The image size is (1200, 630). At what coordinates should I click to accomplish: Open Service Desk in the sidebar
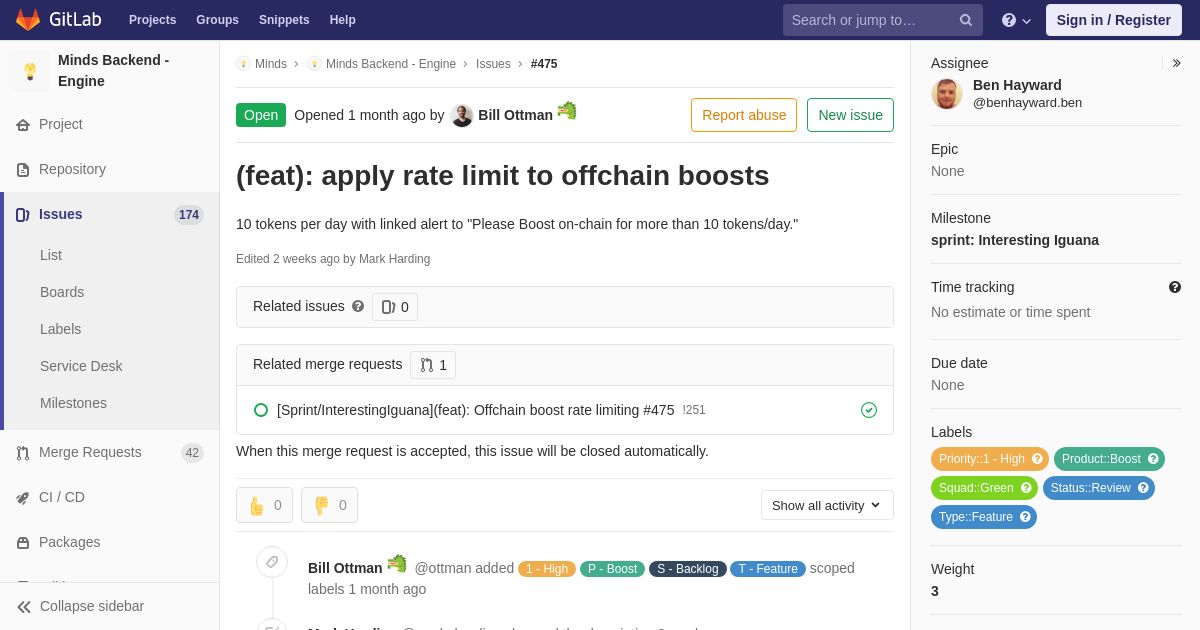pyautogui.click(x=81, y=366)
